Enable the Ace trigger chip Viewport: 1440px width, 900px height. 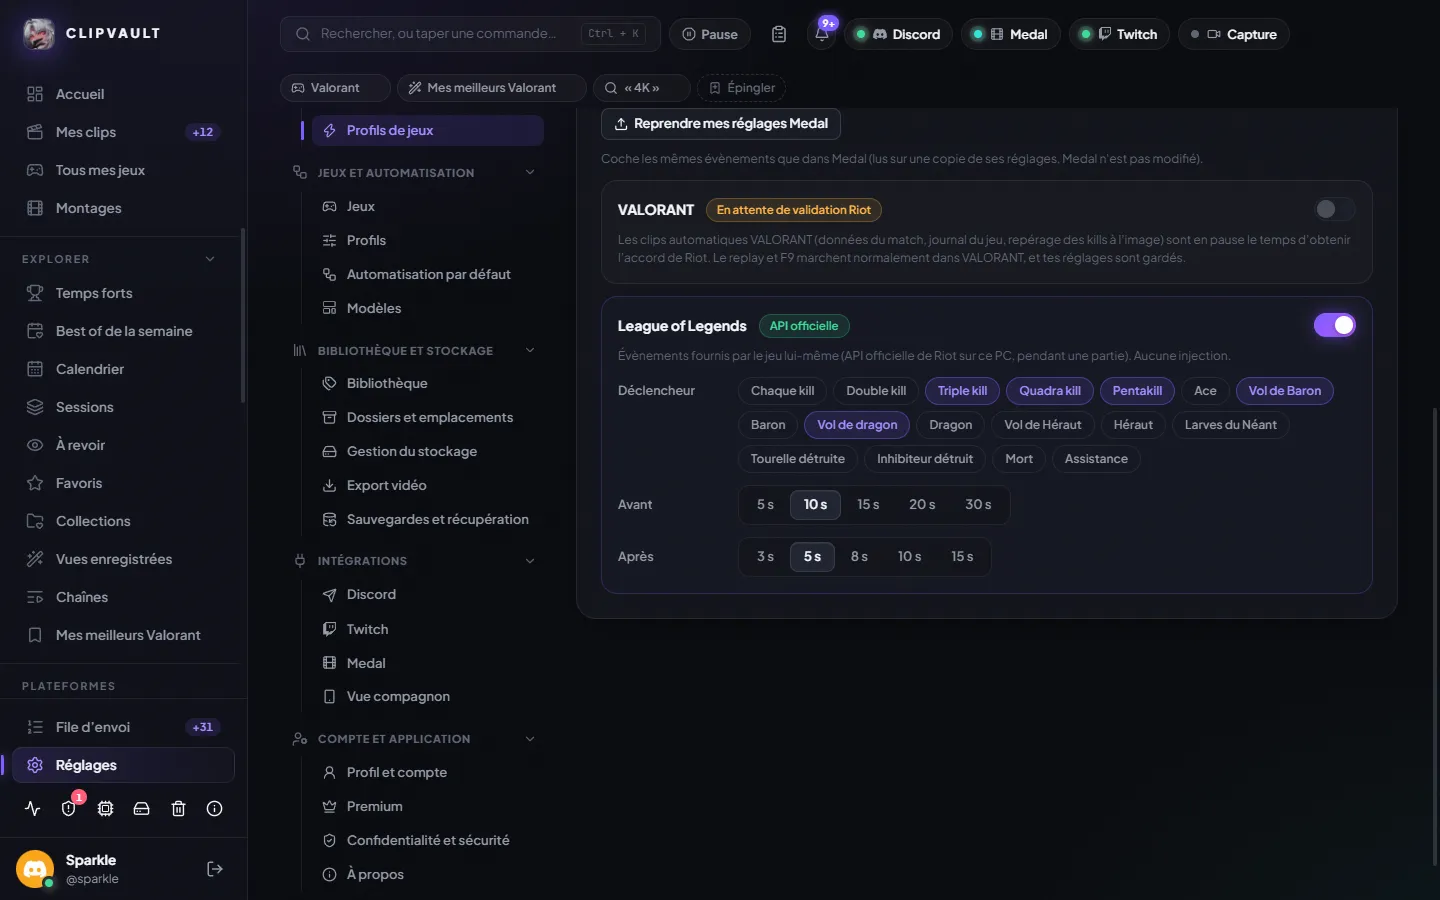pyautogui.click(x=1205, y=391)
